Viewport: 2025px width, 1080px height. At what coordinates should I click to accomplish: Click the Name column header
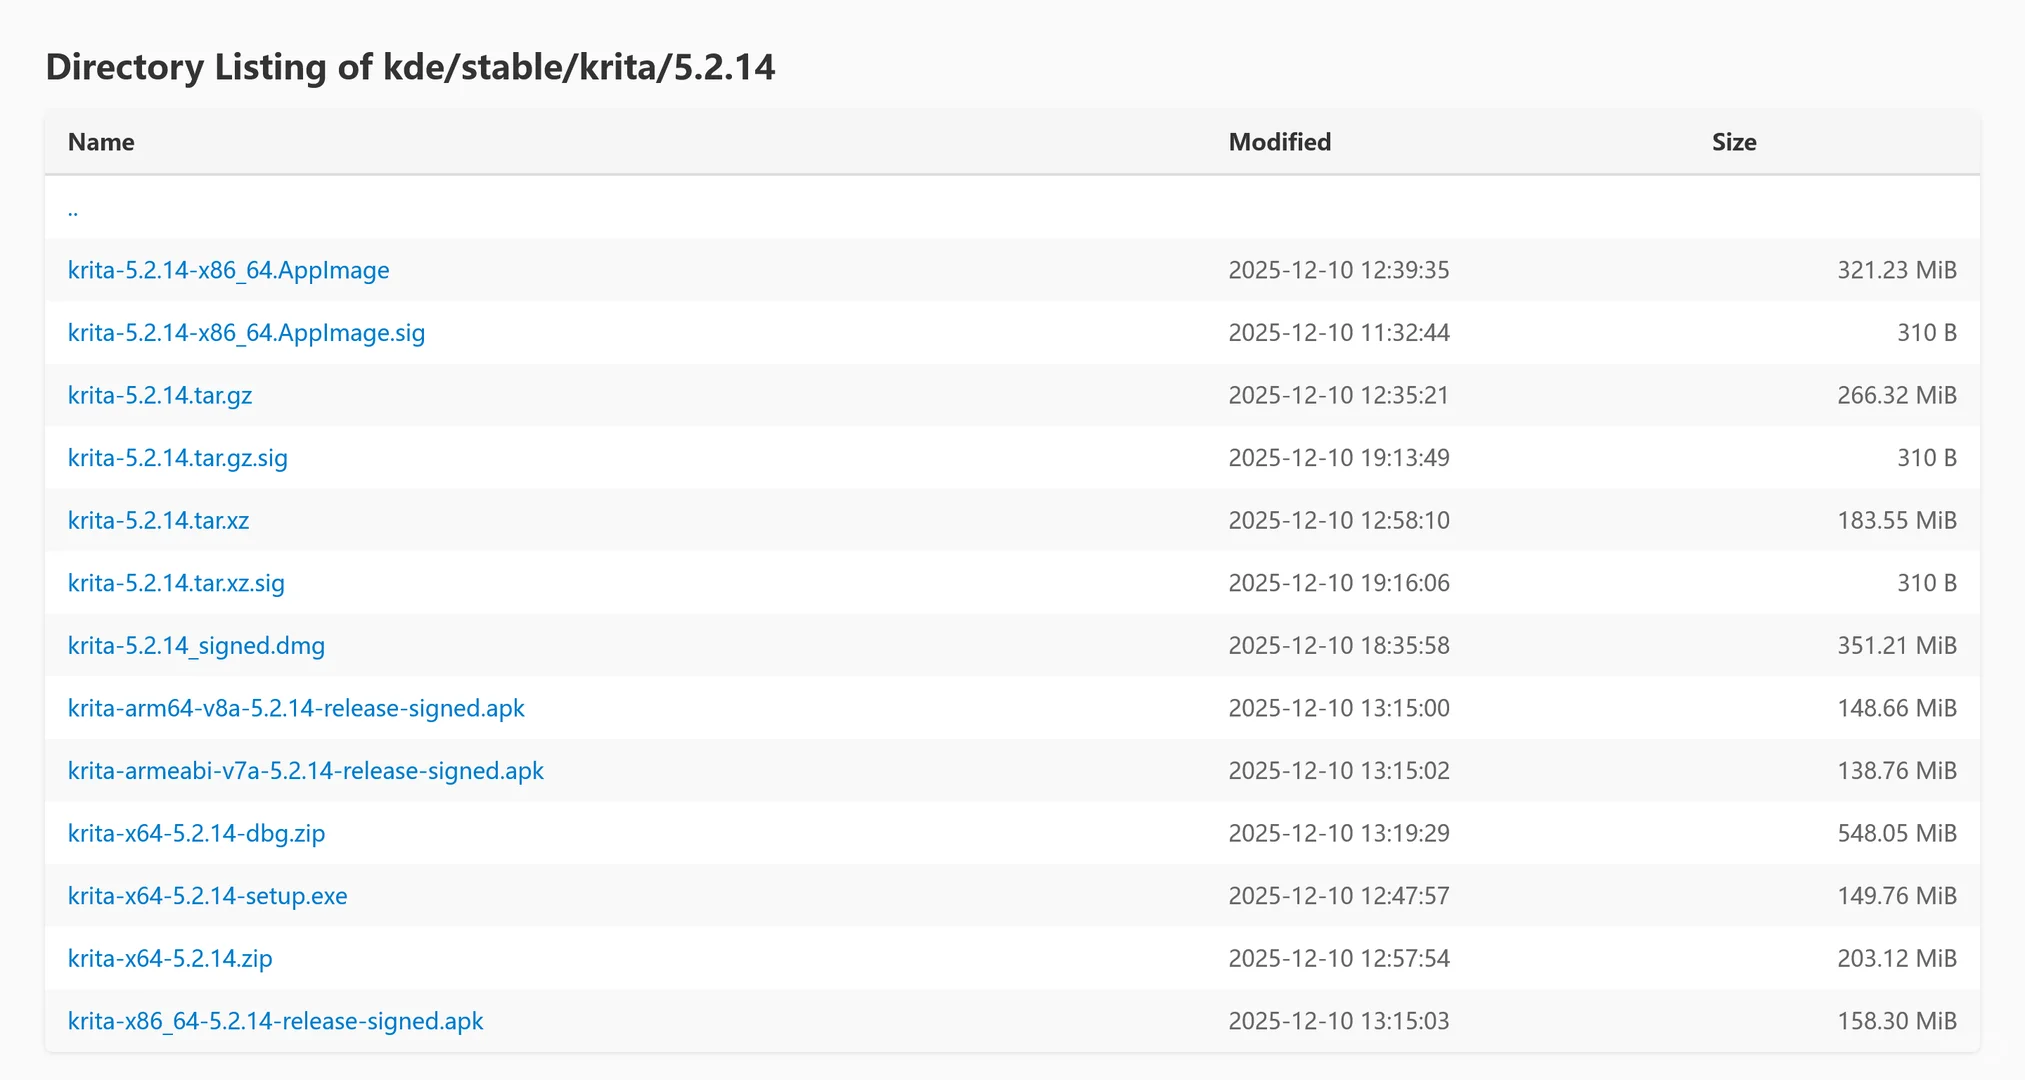[101, 142]
